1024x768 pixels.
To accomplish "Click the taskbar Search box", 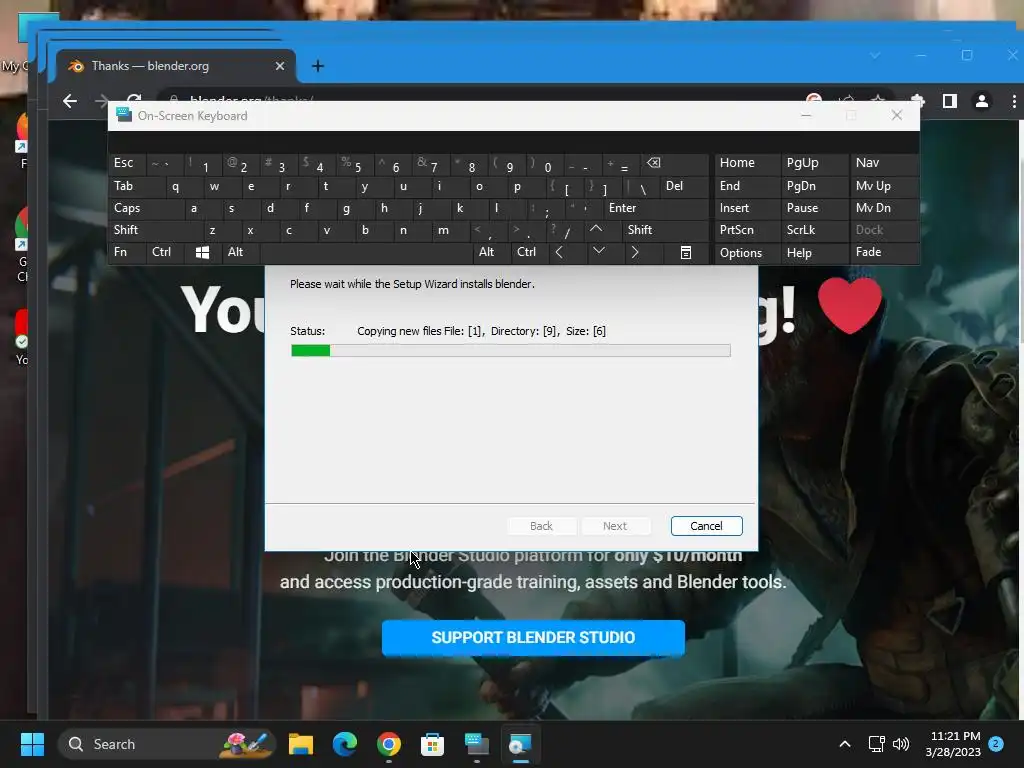I will (167, 744).
